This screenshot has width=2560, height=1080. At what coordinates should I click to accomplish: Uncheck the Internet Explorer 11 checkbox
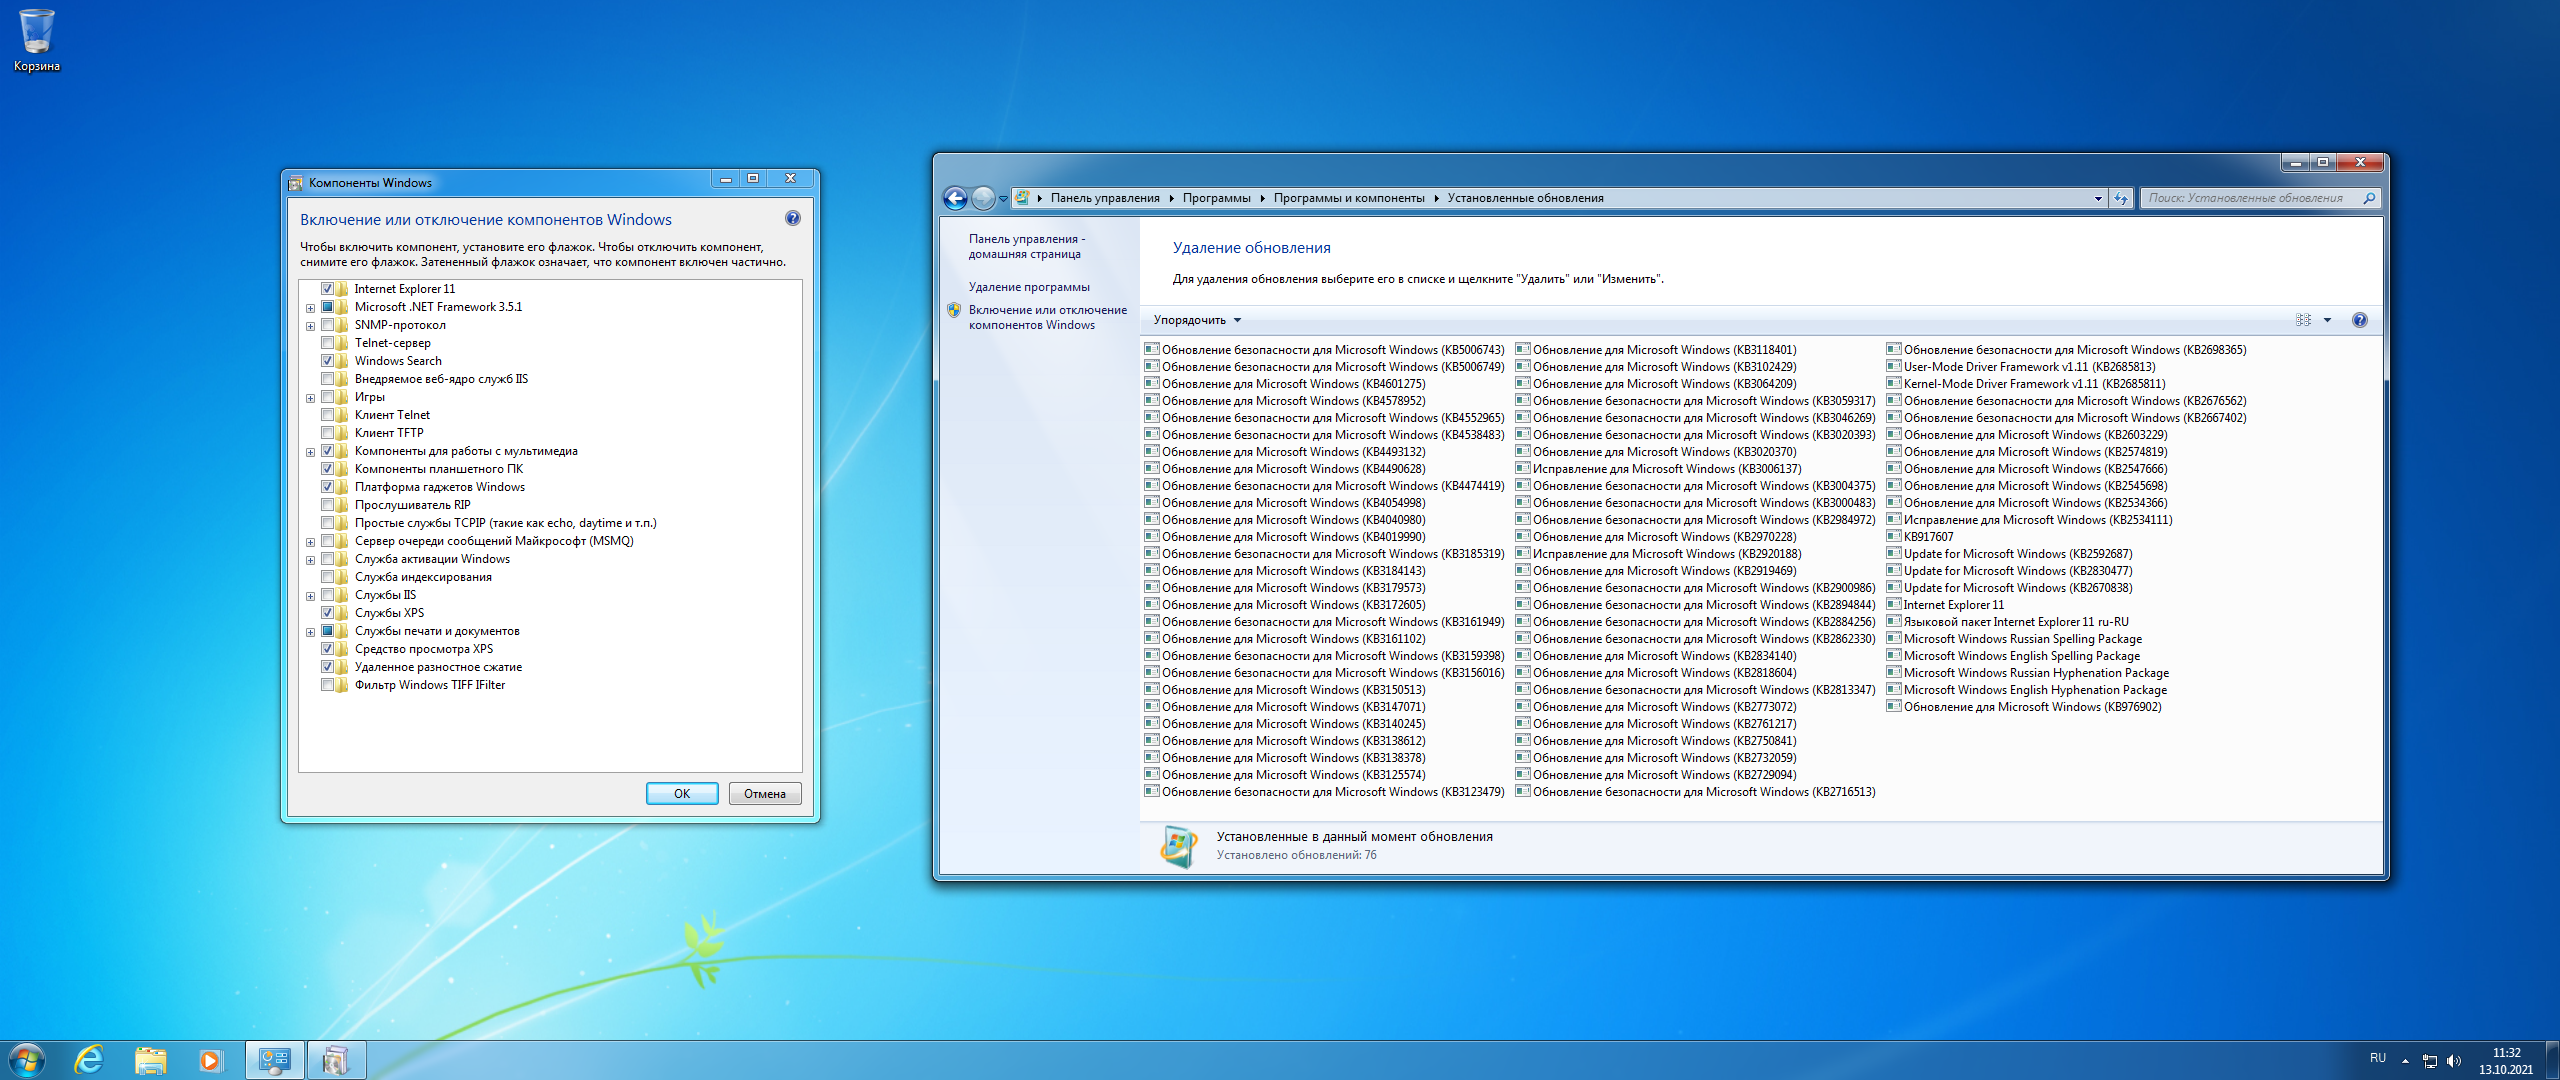pos(327,289)
